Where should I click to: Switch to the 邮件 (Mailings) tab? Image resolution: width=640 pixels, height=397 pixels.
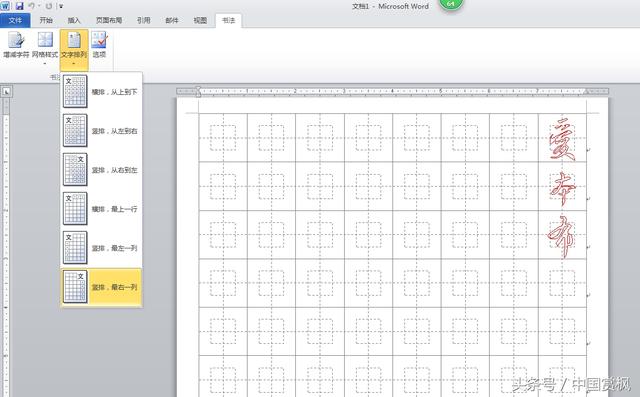[x=172, y=20]
